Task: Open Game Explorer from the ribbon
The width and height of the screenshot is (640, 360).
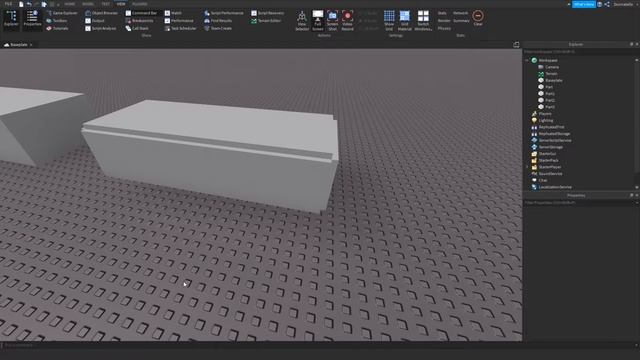Action: [62, 13]
